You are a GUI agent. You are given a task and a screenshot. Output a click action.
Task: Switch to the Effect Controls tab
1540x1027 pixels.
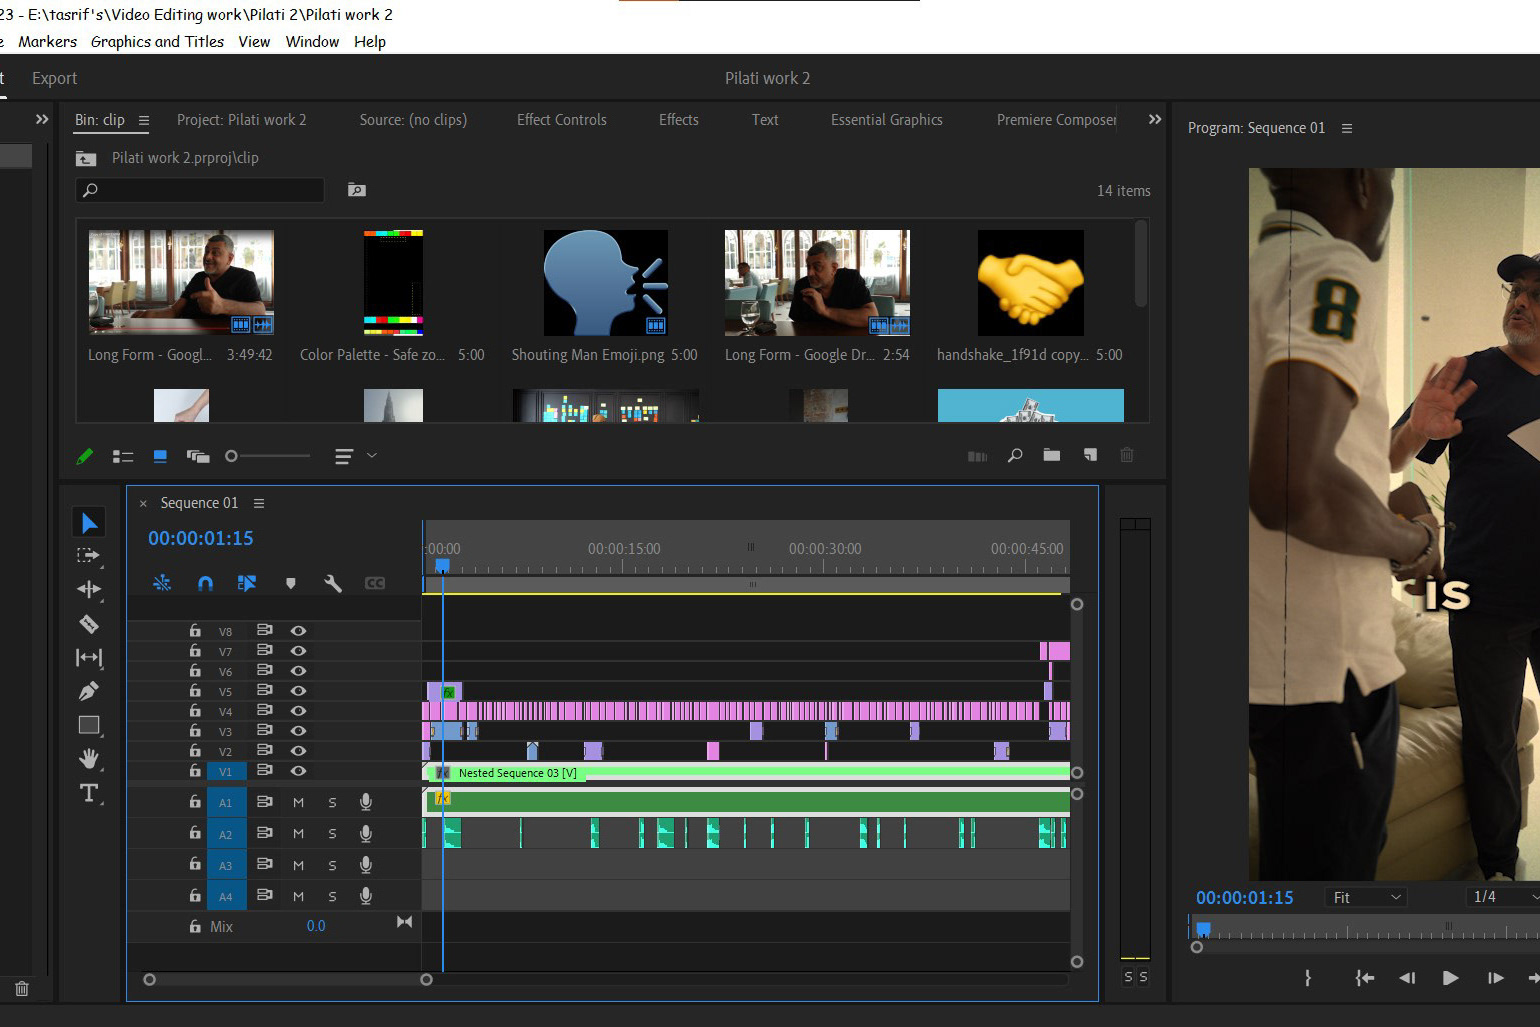pyautogui.click(x=561, y=119)
